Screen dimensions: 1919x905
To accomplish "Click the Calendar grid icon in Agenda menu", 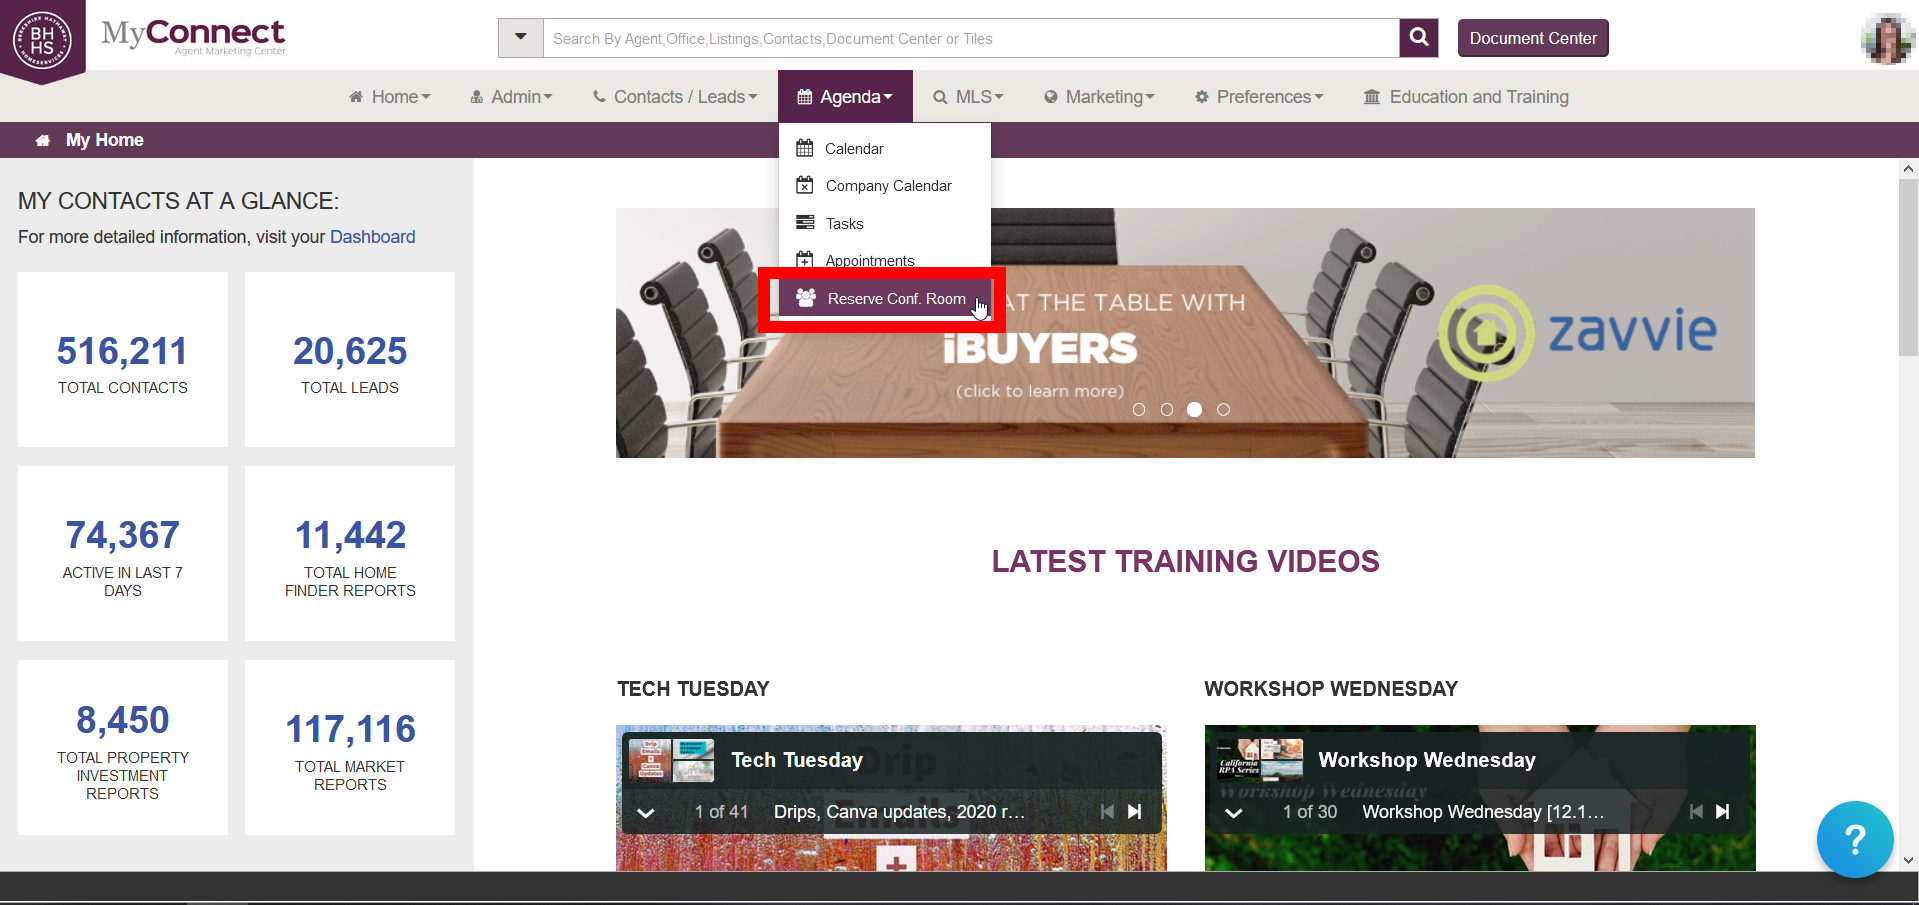I will click(x=805, y=148).
